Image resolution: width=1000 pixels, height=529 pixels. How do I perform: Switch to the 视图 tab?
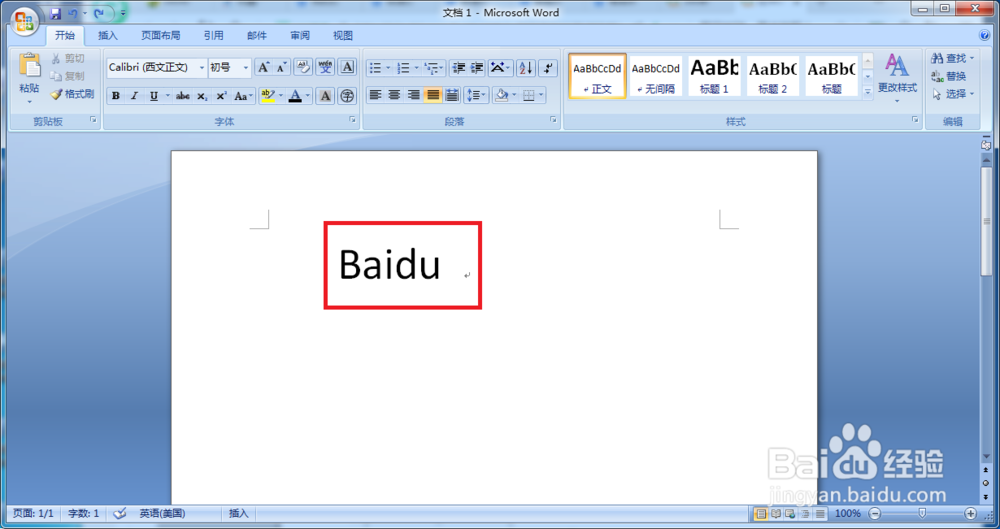(x=343, y=36)
